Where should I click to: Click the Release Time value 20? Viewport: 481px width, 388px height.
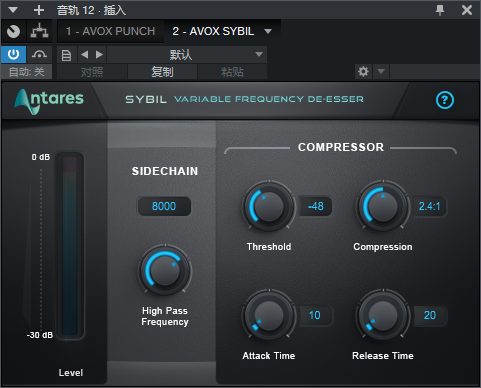point(430,315)
